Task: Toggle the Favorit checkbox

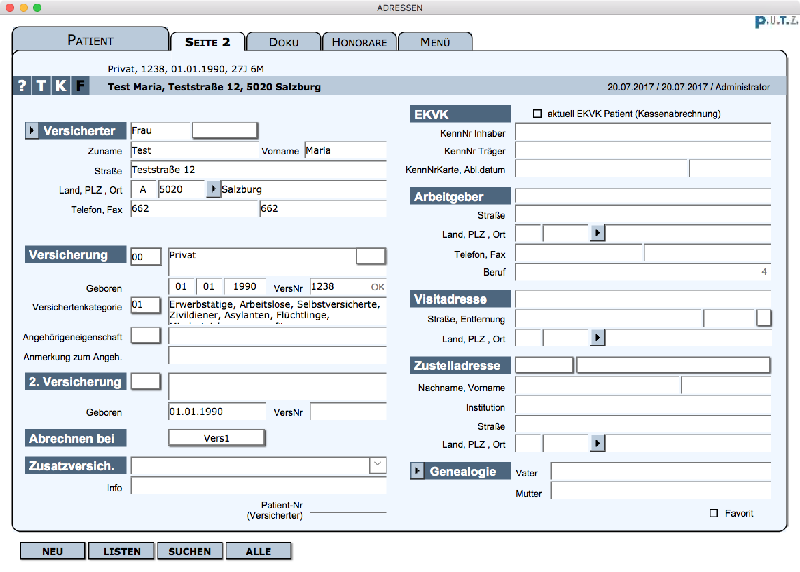Action: pyautogui.click(x=714, y=513)
